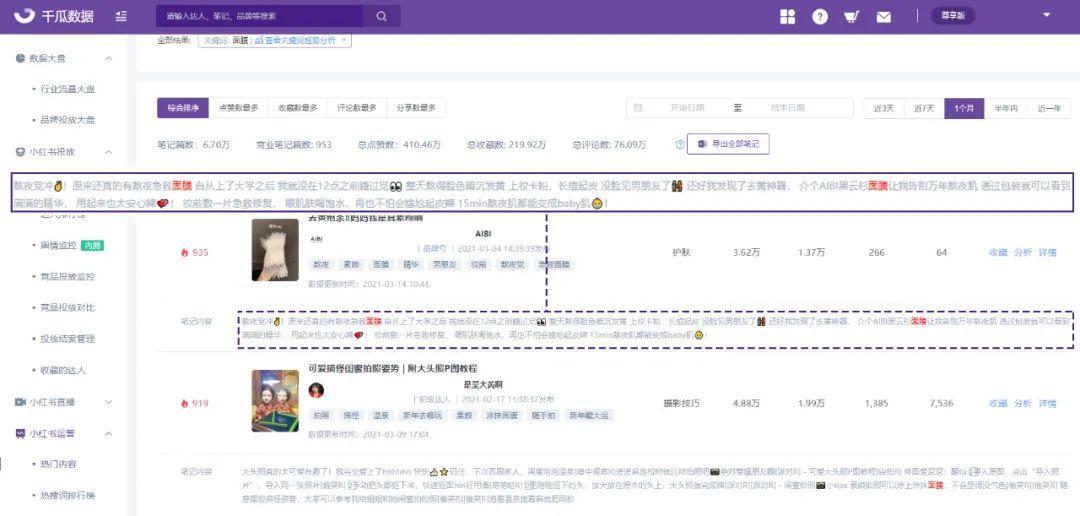The height and width of the screenshot is (516, 1080).
Task: Open 热门内容 in the sidebar
Action: click(x=59, y=464)
